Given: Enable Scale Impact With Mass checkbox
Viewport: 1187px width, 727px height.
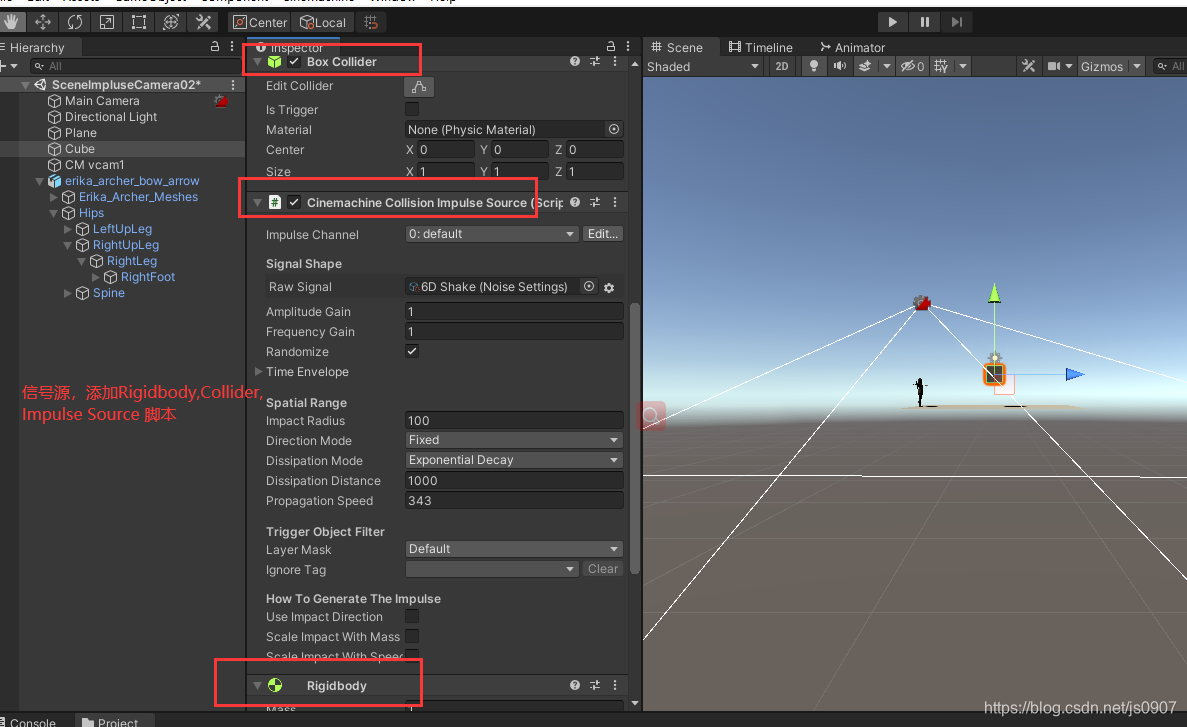Looking at the screenshot, I should point(412,636).
